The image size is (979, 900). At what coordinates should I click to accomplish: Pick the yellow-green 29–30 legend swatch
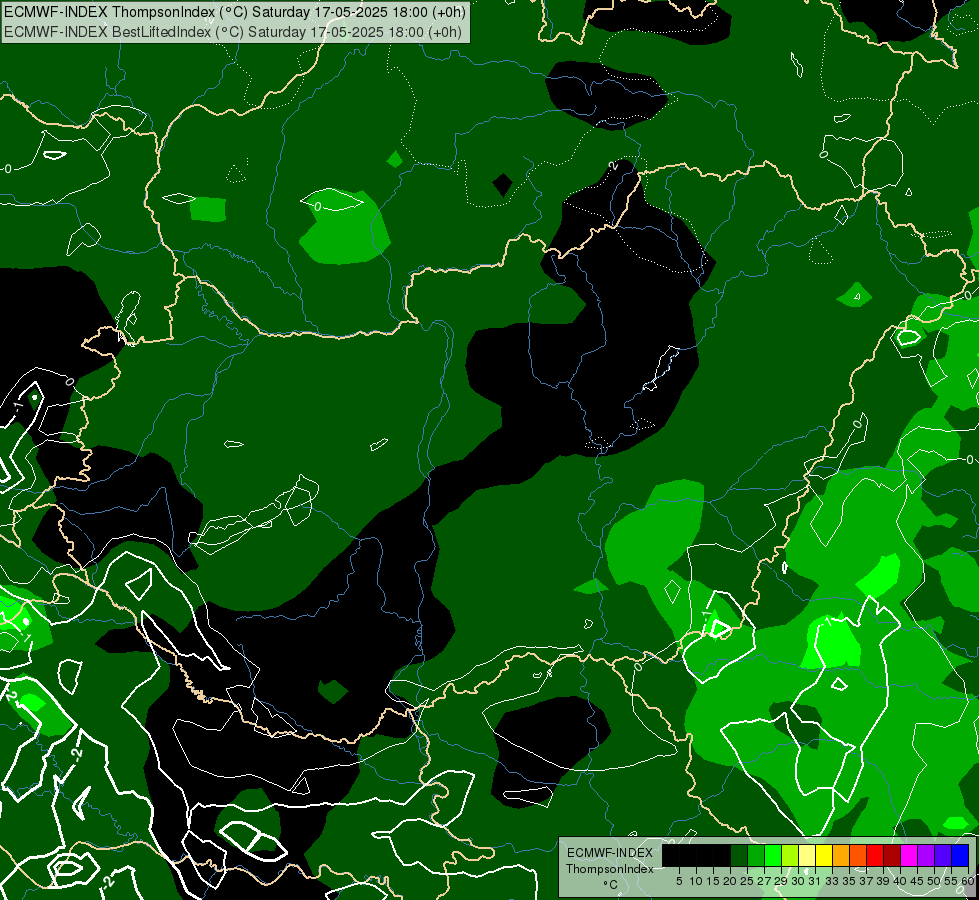pos(790,855)
